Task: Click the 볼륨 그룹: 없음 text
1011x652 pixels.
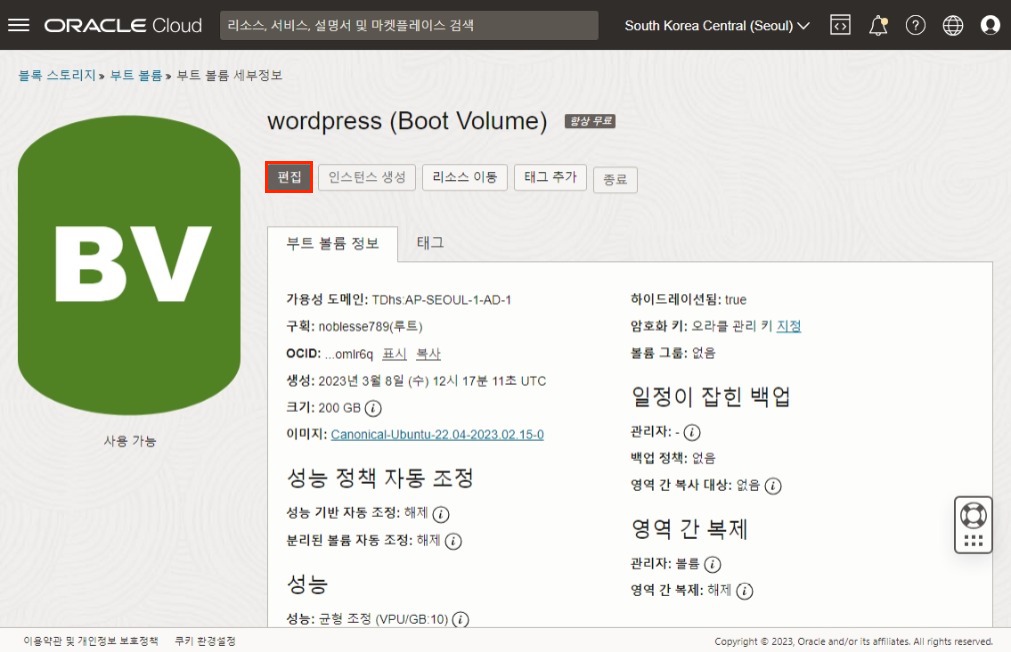Action: (x=673, y=353)
